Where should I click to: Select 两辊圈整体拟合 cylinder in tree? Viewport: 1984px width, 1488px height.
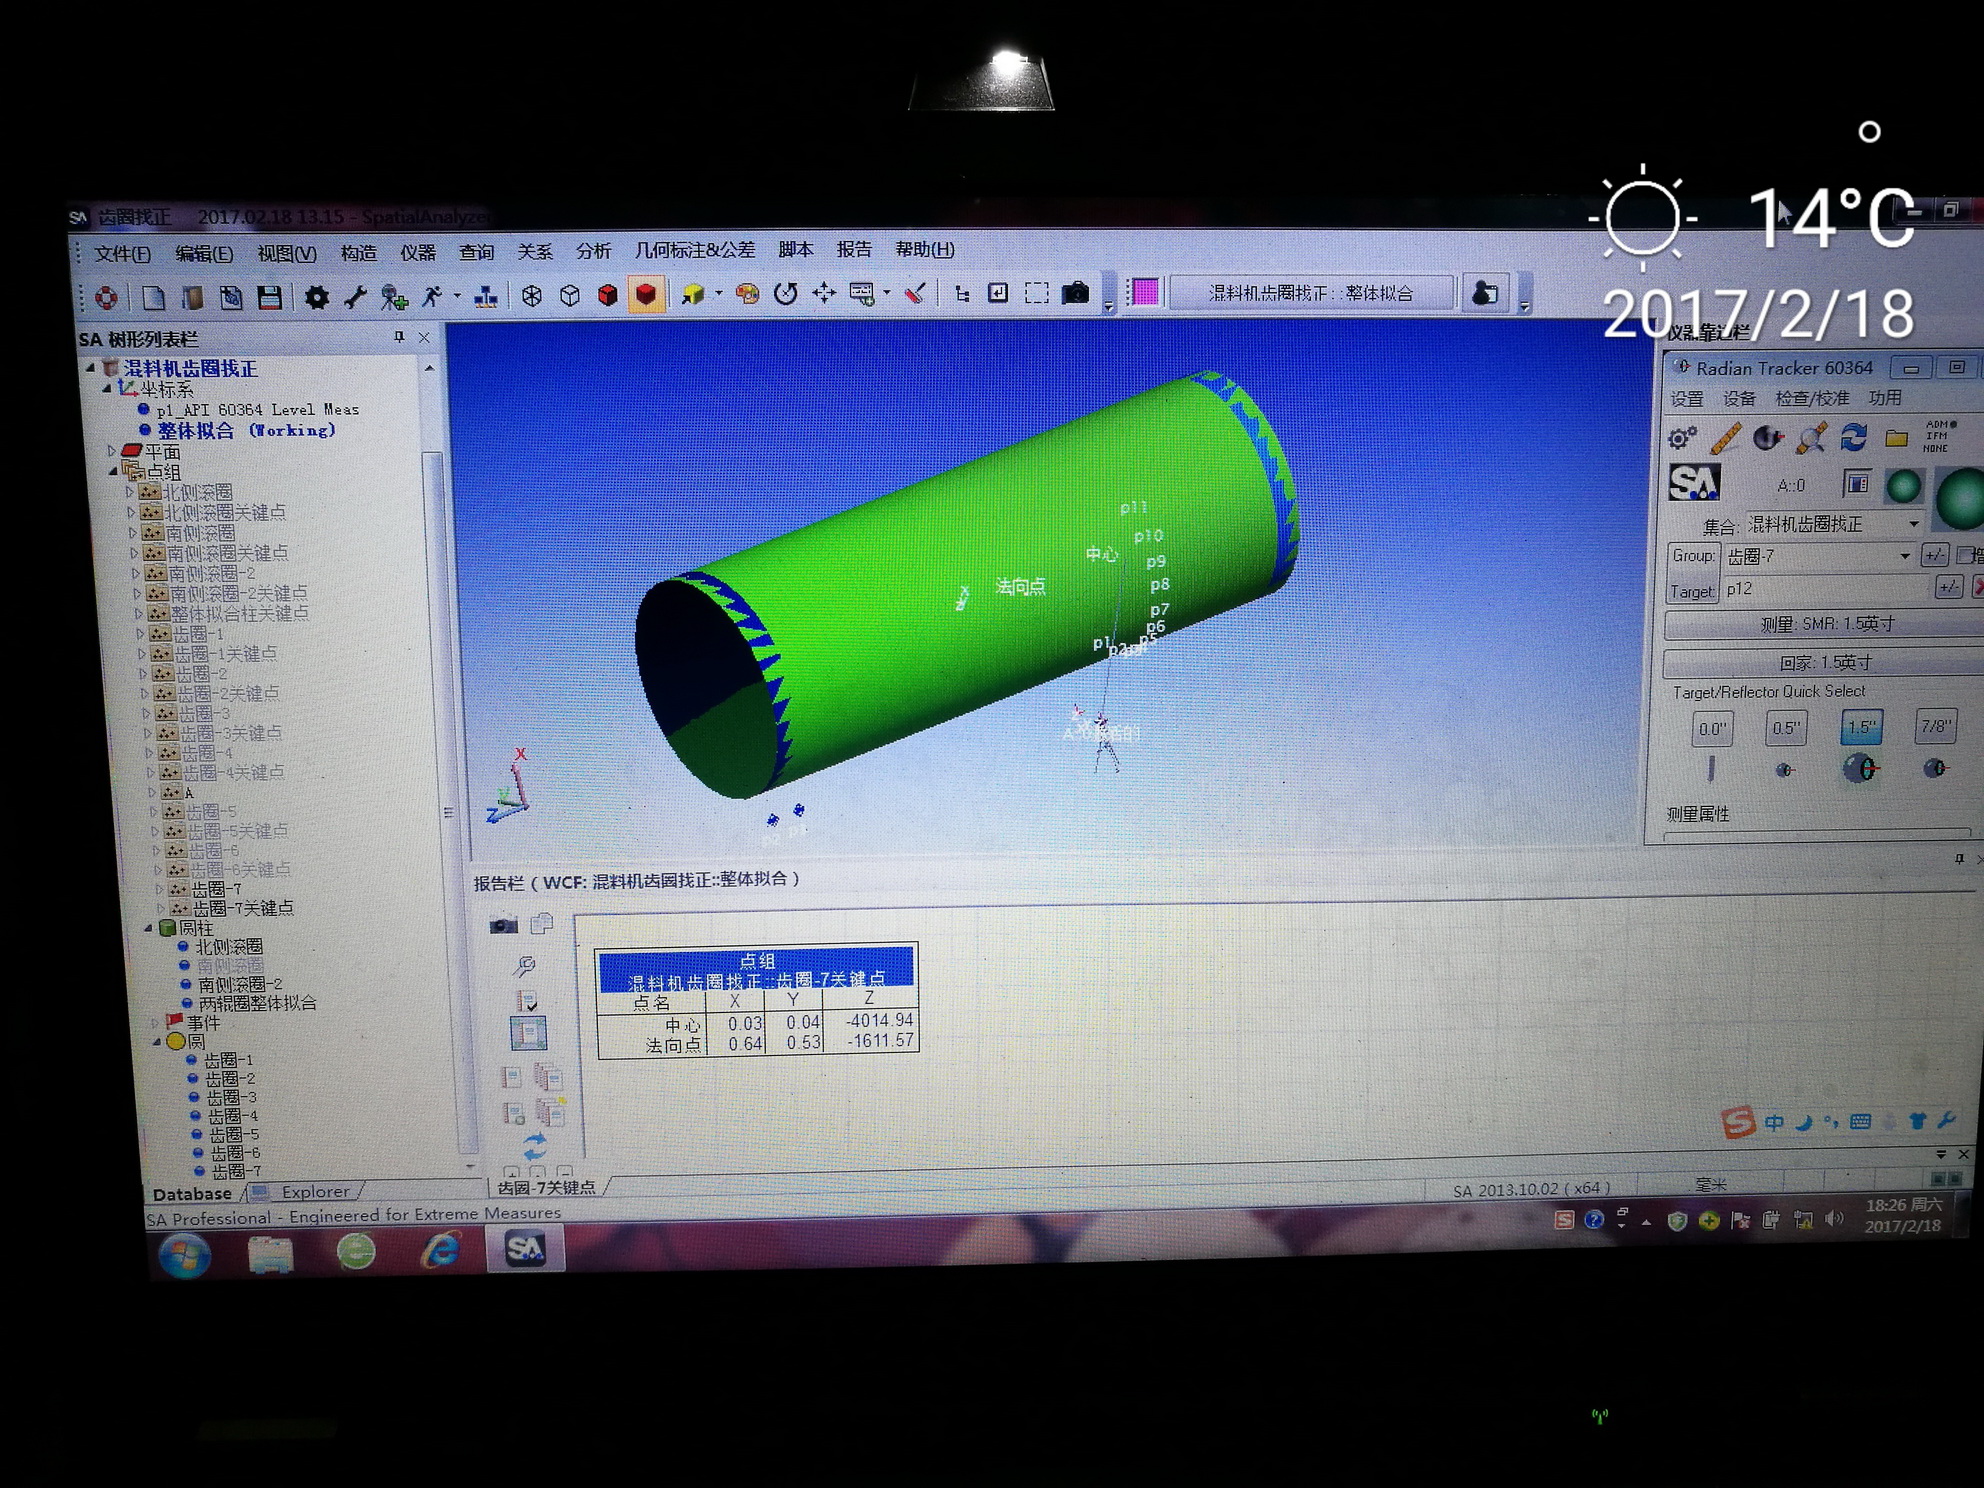point(257,1003)
